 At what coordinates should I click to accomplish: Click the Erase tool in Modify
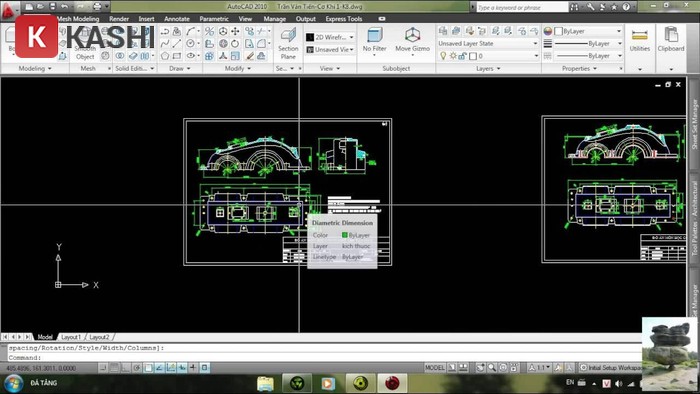click(250, 56)
